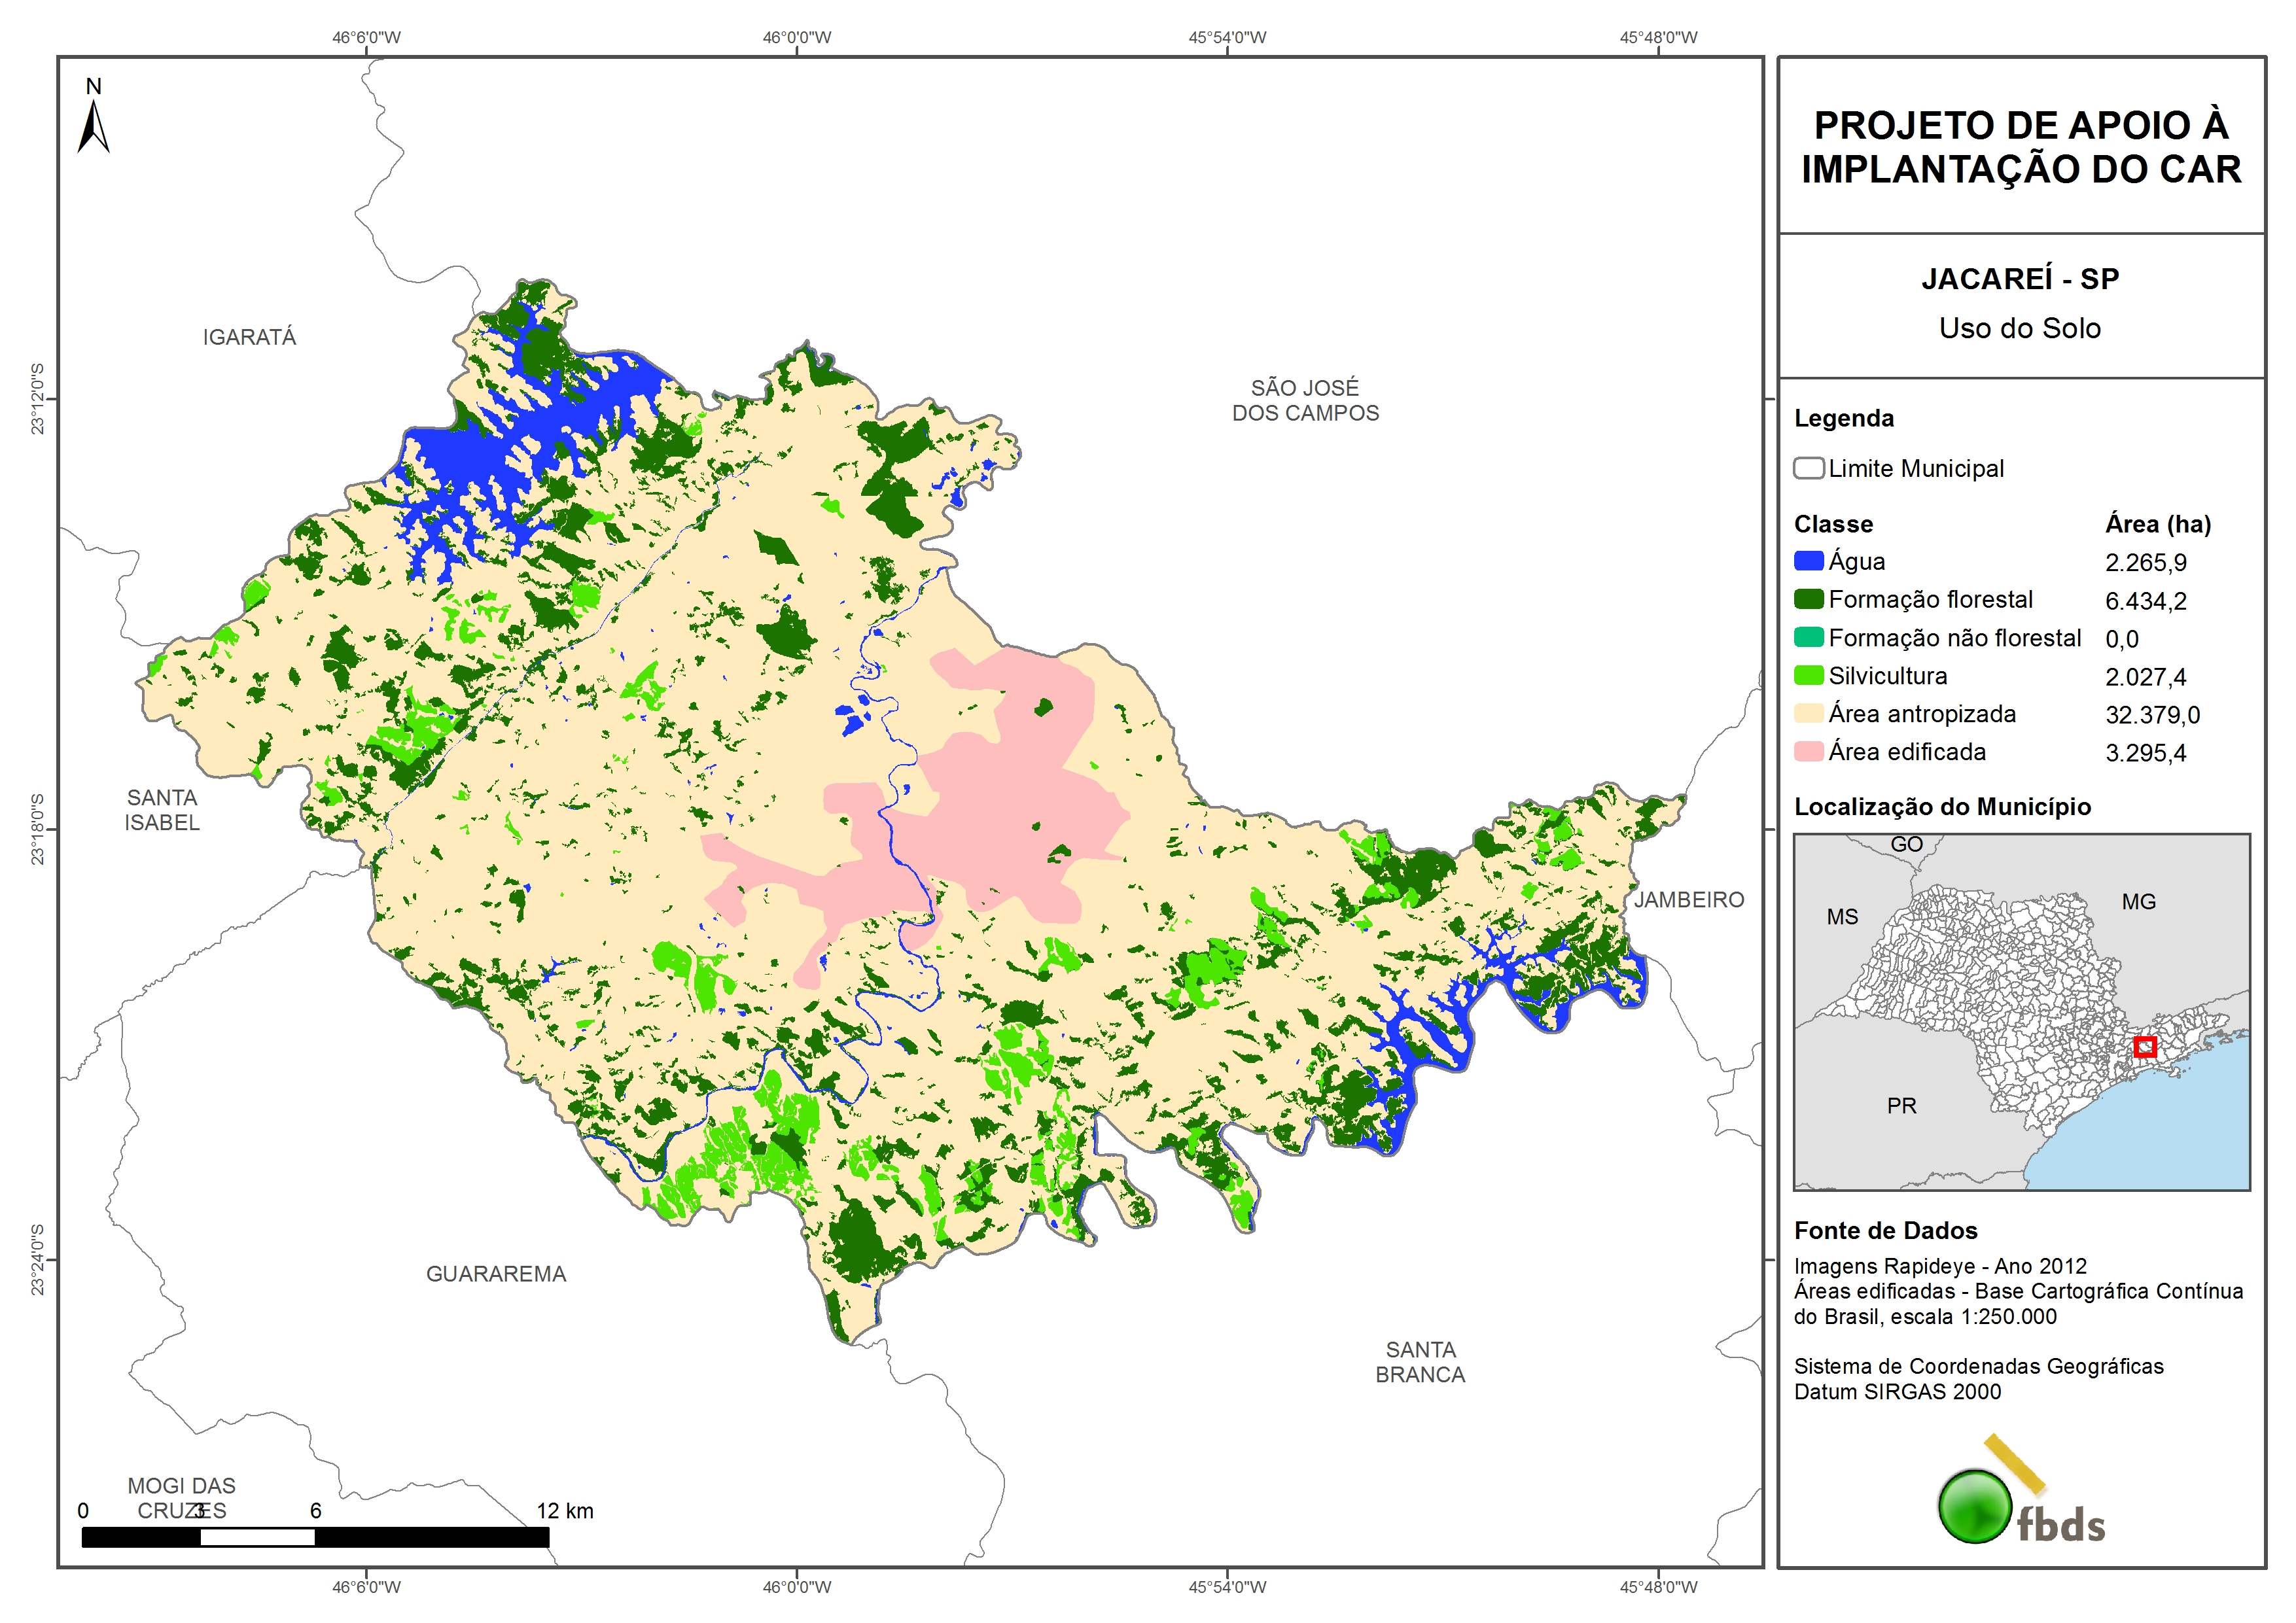Click the GUARAREMA municipality label
This screenshot has height=1623, width=2296.
(496, 1274)
